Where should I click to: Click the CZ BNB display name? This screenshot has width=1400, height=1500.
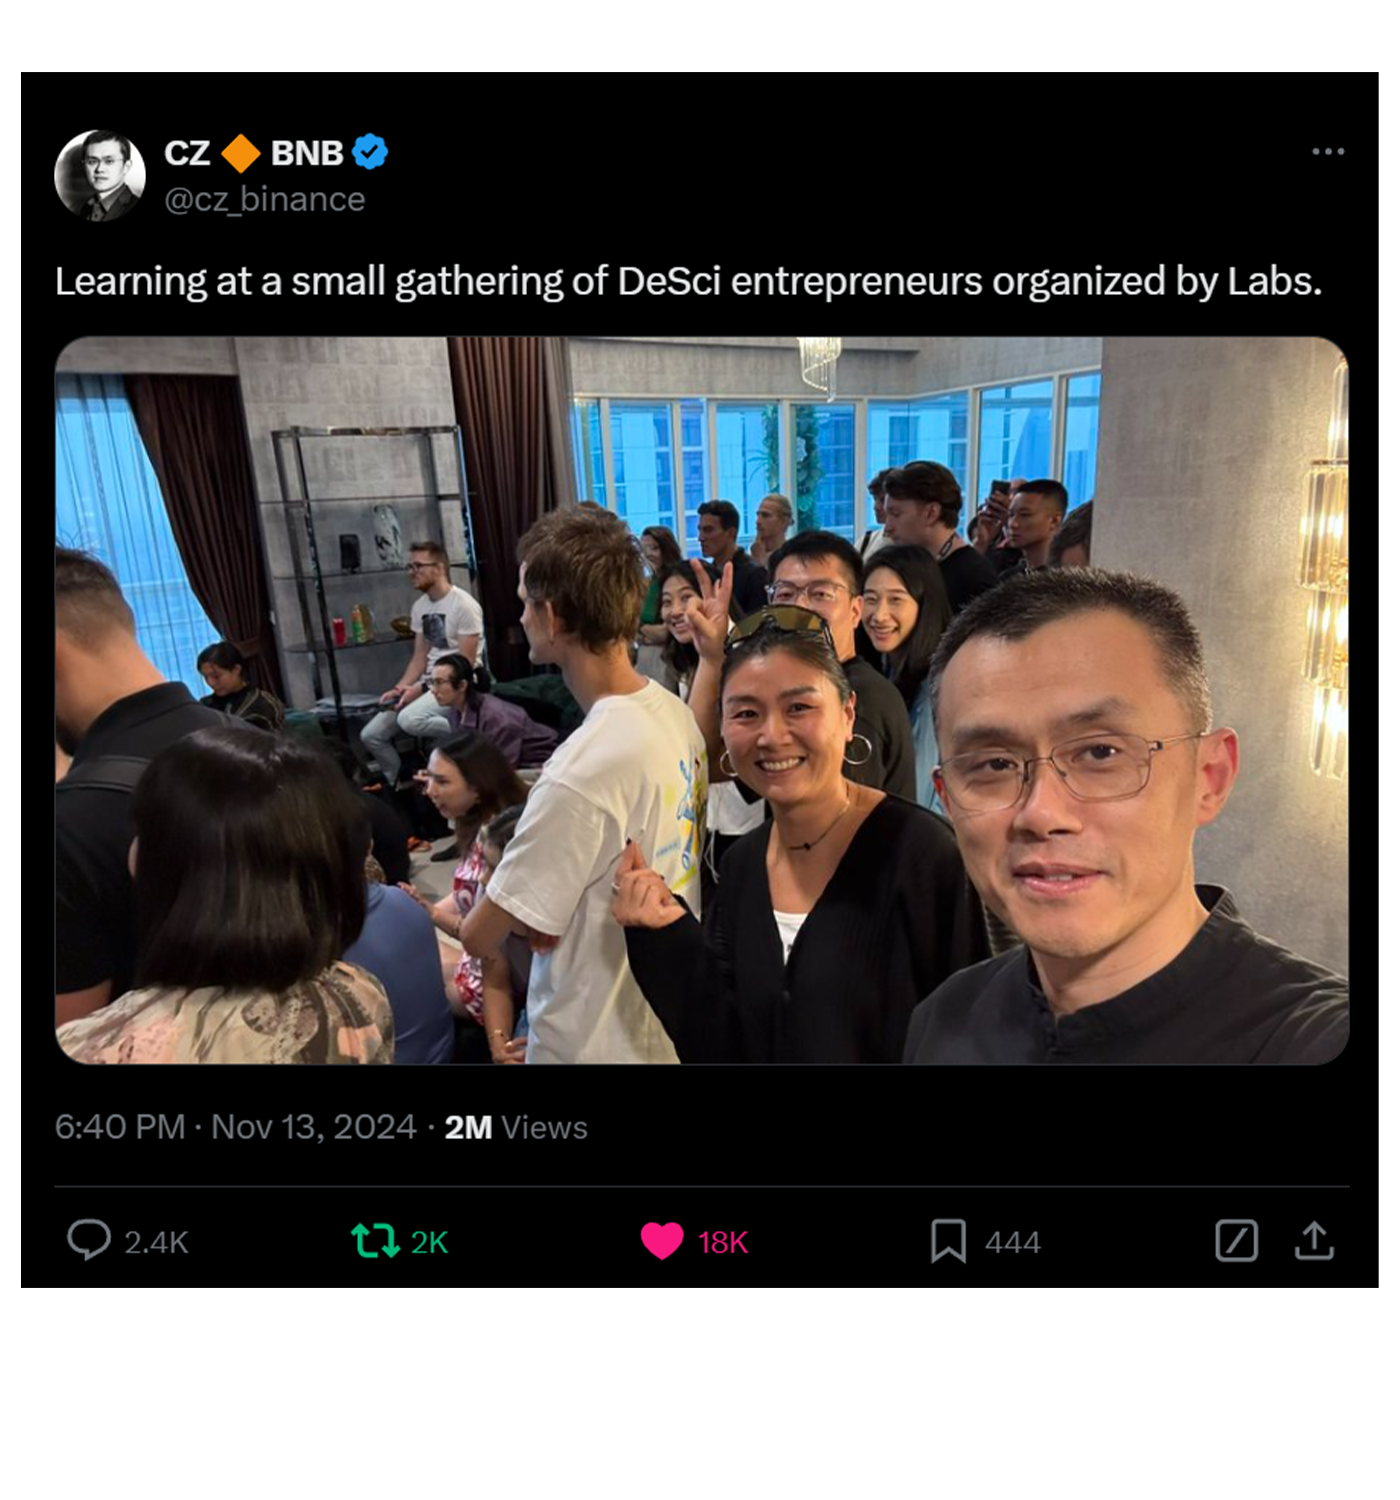(254, 153)
